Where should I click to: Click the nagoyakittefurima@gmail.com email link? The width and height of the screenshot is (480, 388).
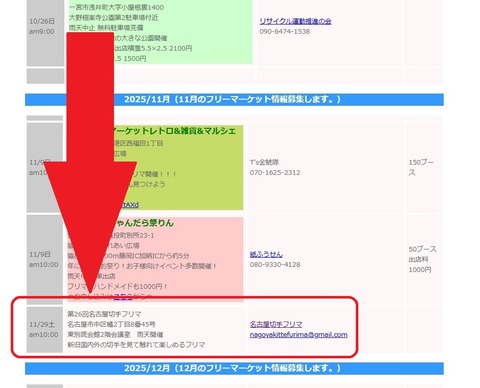click(299, 335)
